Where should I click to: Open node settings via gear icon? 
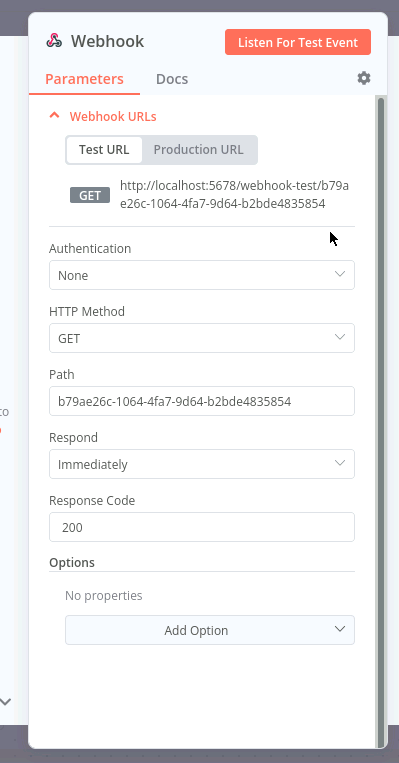[364, 78]
